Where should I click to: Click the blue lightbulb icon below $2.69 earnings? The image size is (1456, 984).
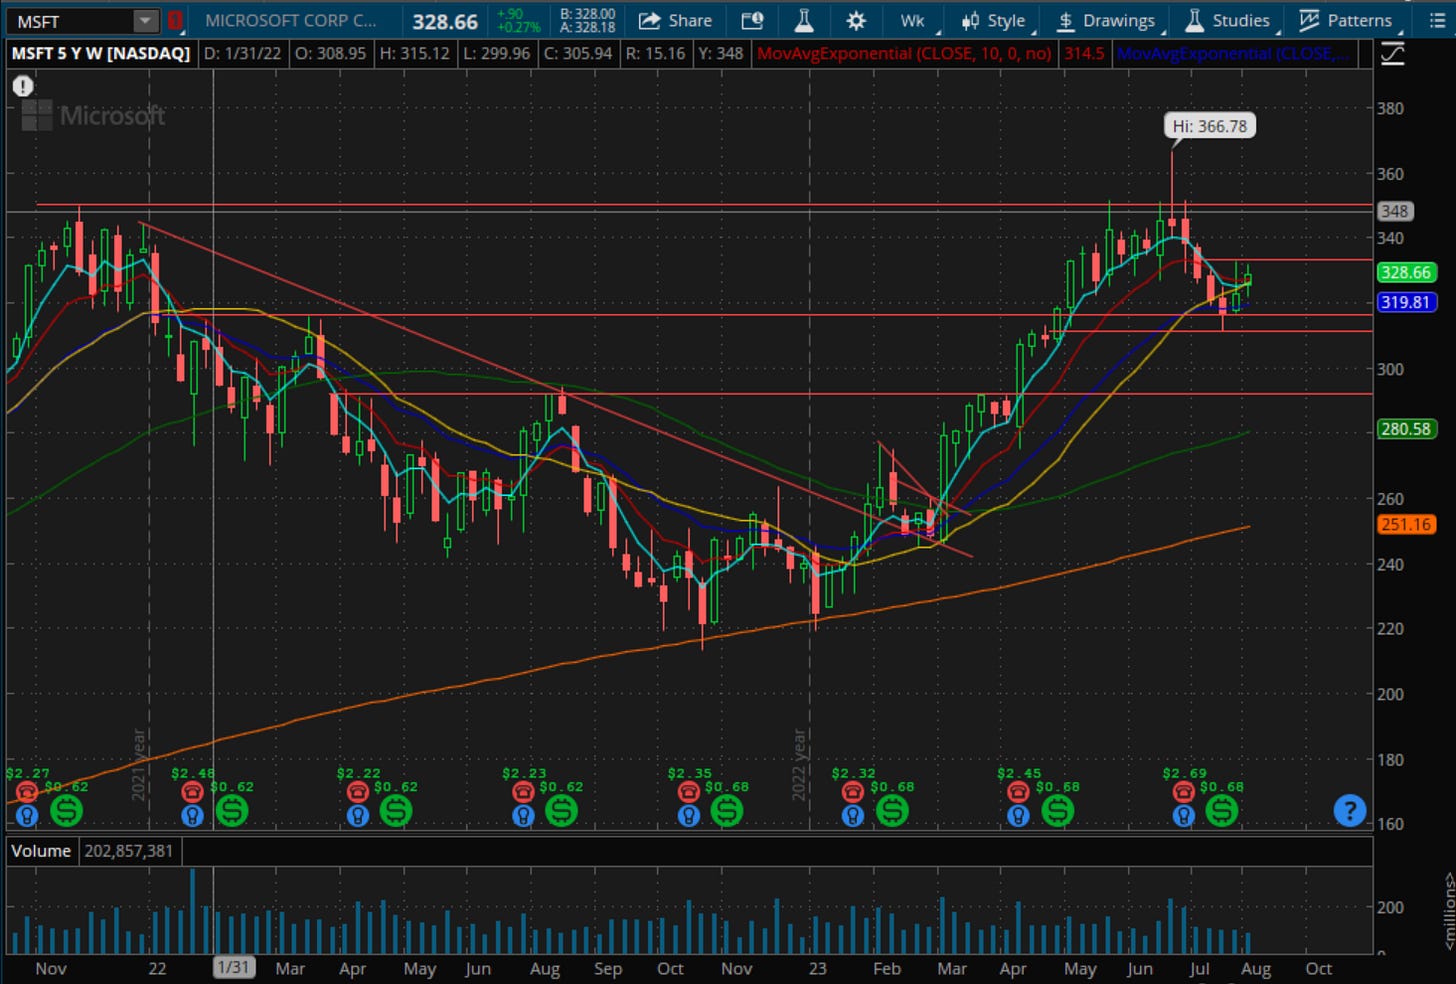tap(1183, 815)
